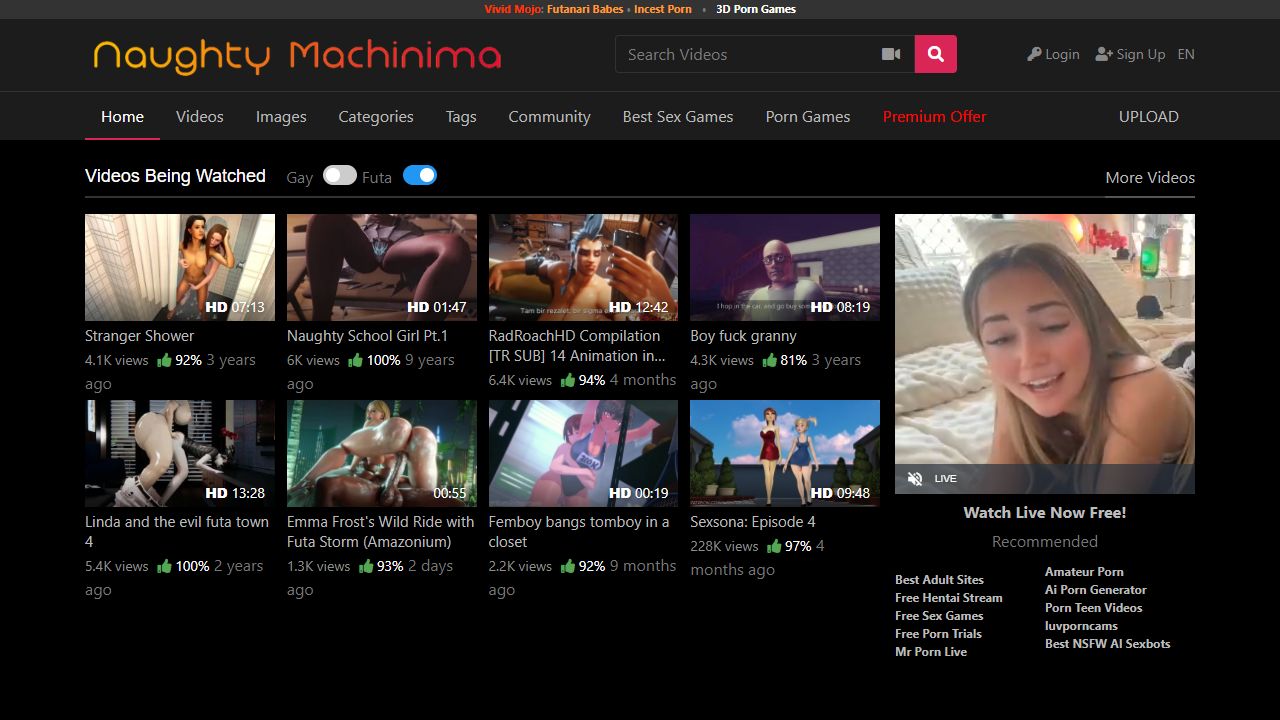Open the Mr Porn Live link
The image size is (1280, 720).
(931, 652)
